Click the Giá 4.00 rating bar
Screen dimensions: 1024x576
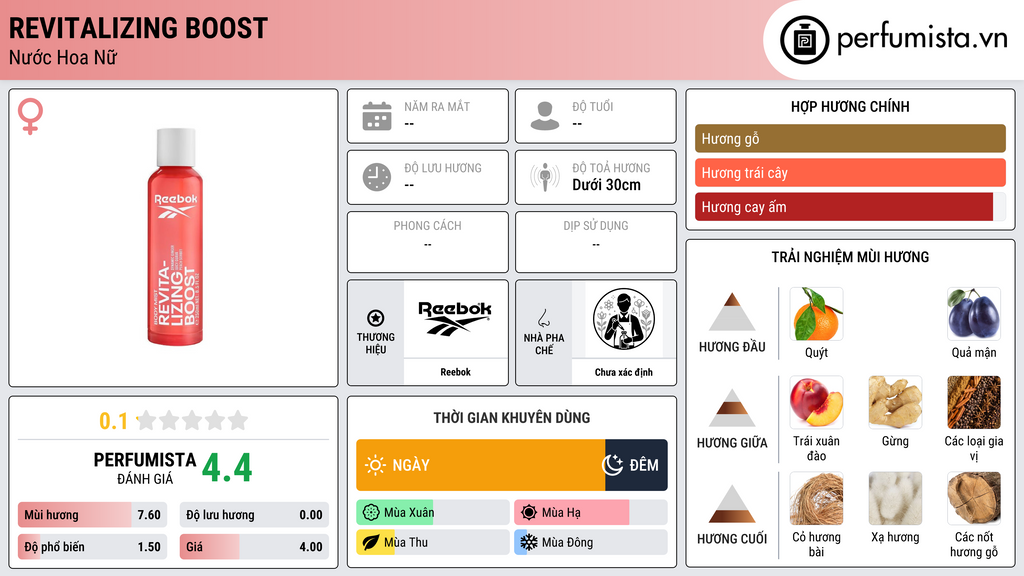[x=254, y=547]
